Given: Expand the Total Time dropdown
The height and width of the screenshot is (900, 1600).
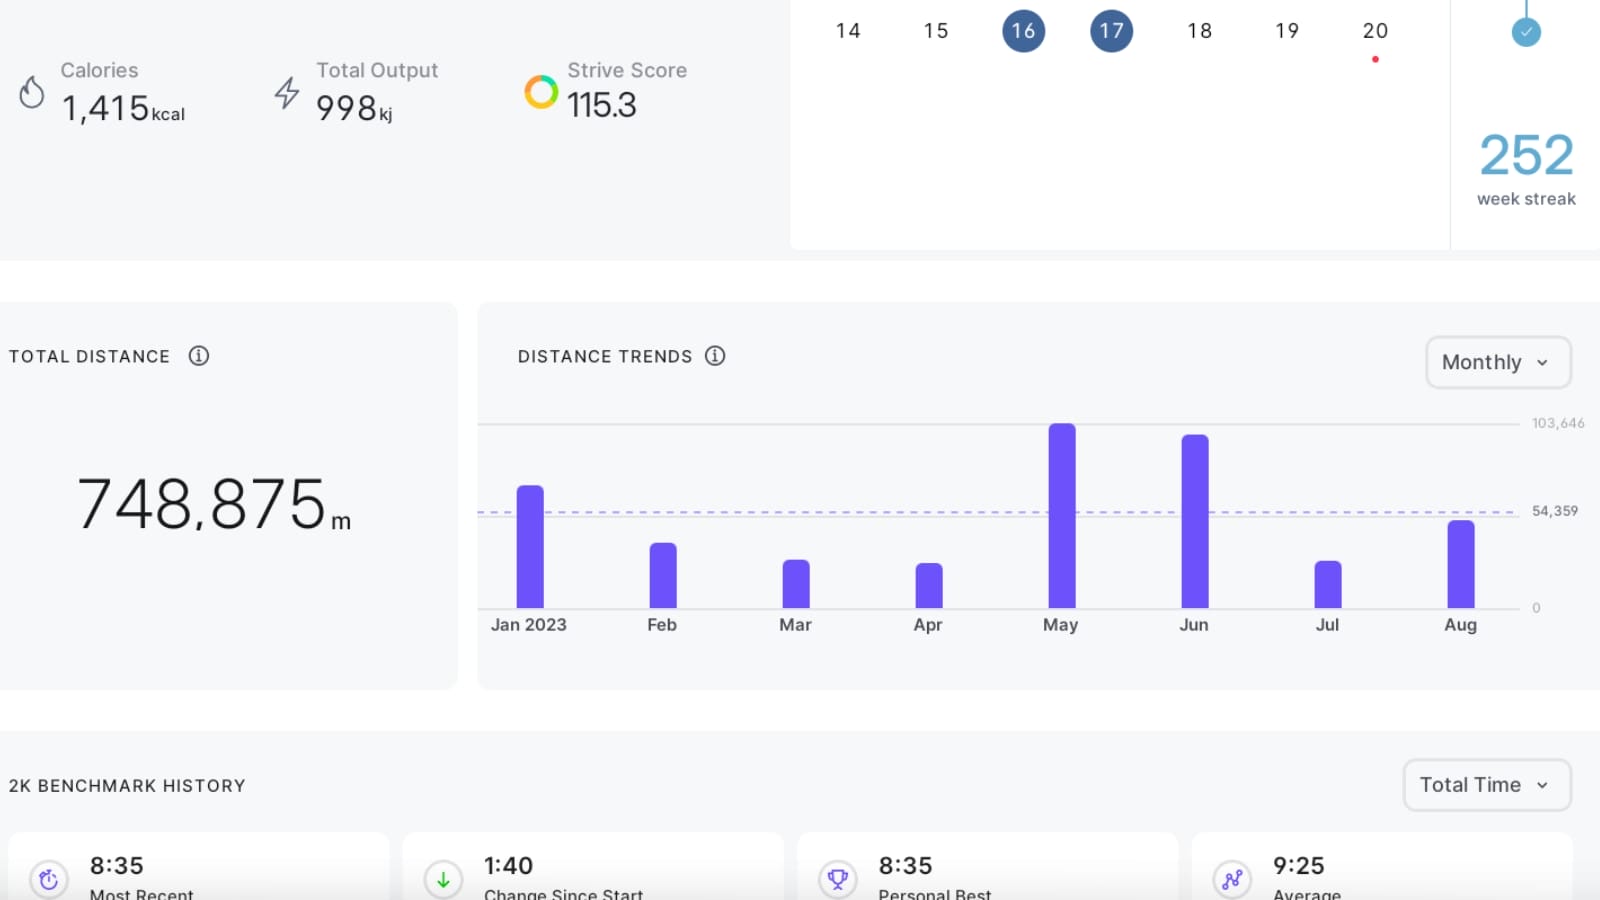Looking at the screenshot, I should 1486,785.
